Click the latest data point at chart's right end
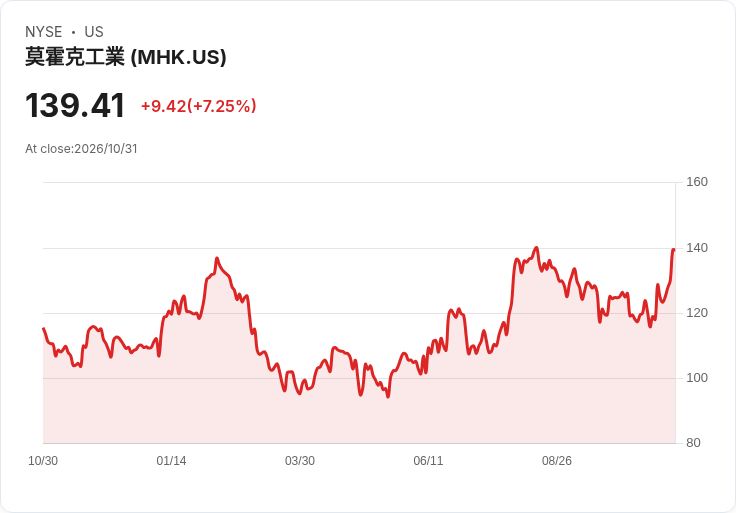Viewport: 736px width, 513px height. pos(674,250)
